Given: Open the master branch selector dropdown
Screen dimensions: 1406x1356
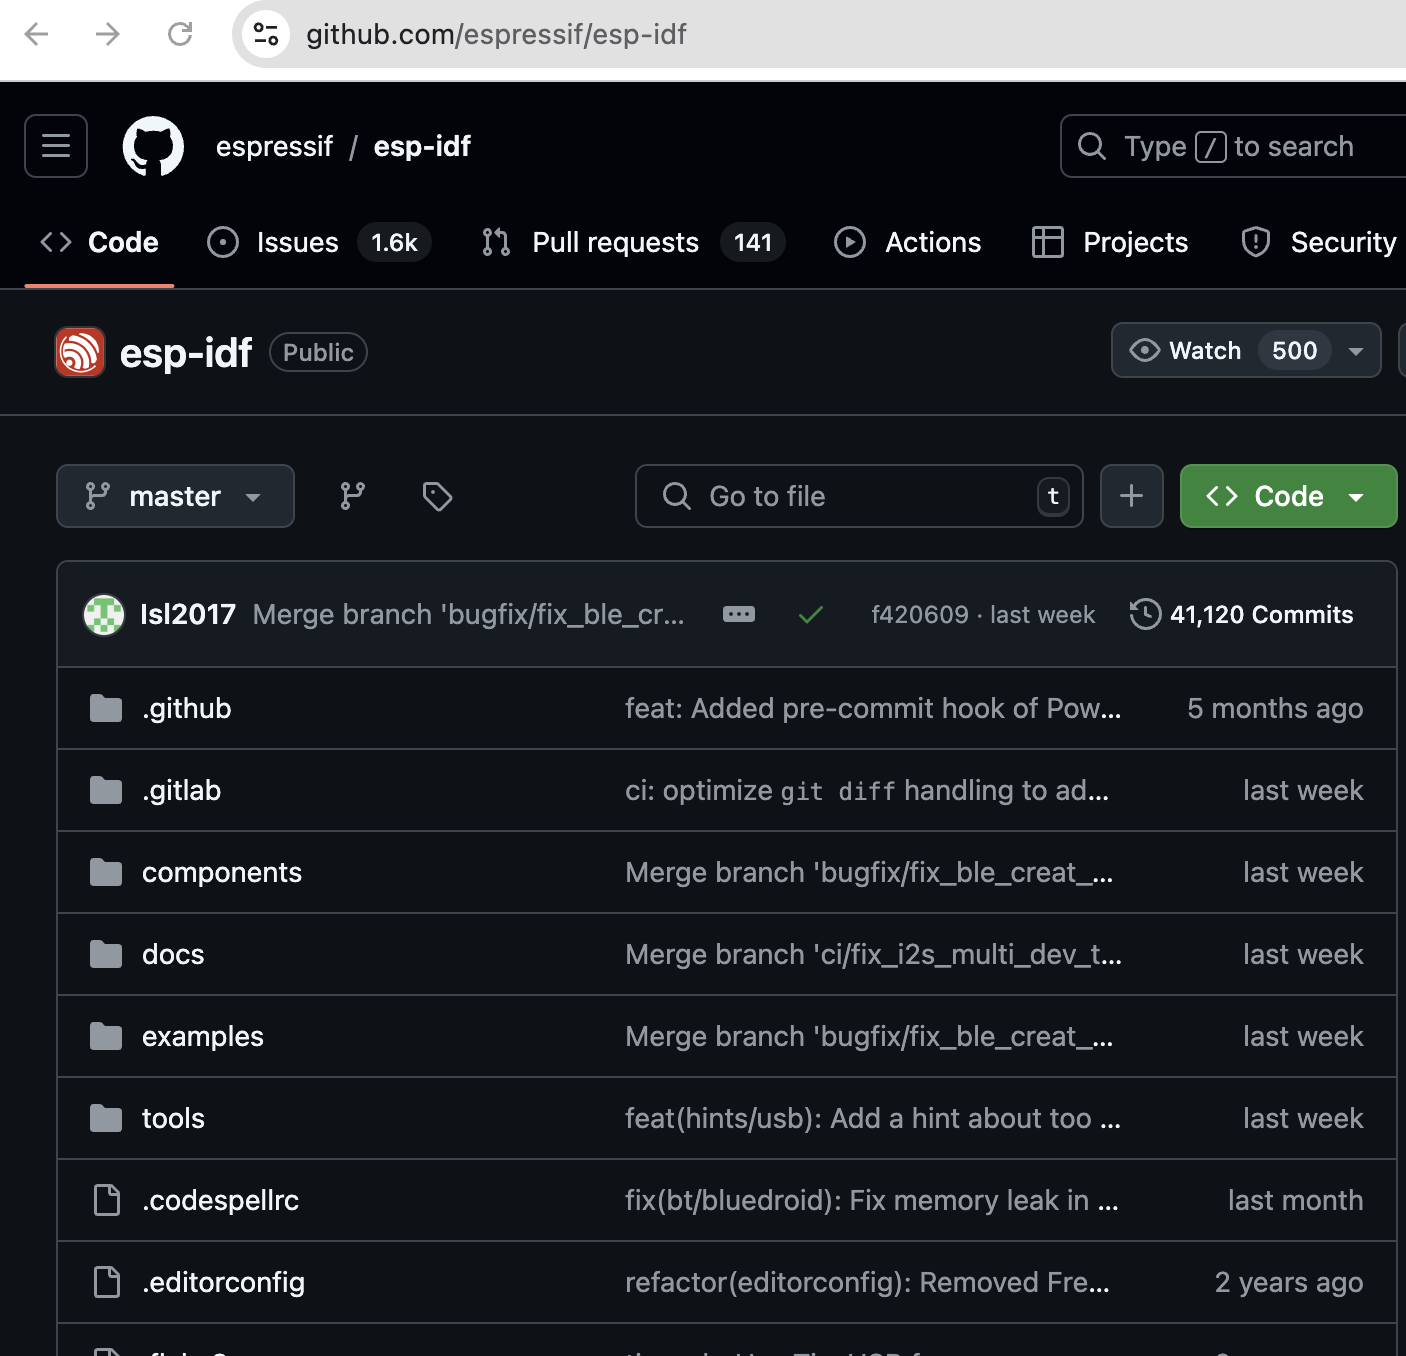Looking at the screenshot, I should click(175, 496).
